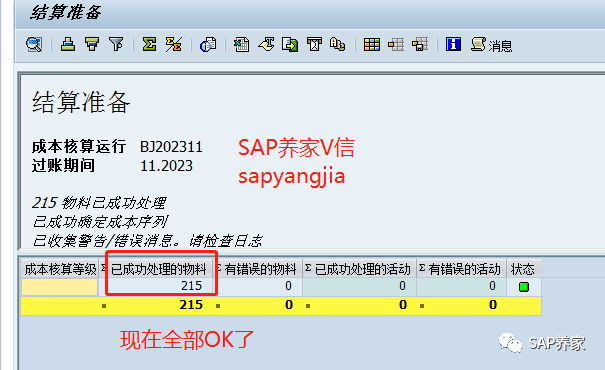
Task: Open the Select Layout icon
Action: 396,44
